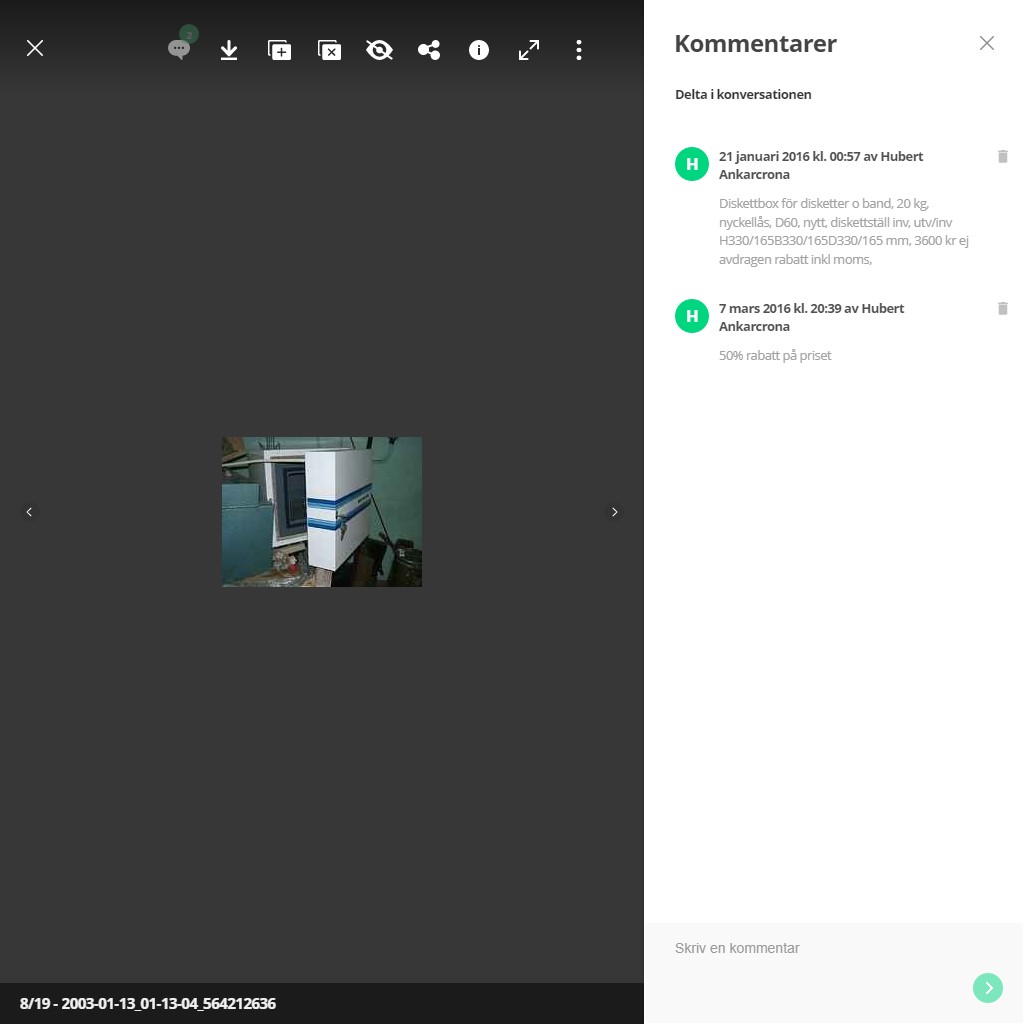Delete the 7 mars 2016 comment

click(x=1003, y=308)
